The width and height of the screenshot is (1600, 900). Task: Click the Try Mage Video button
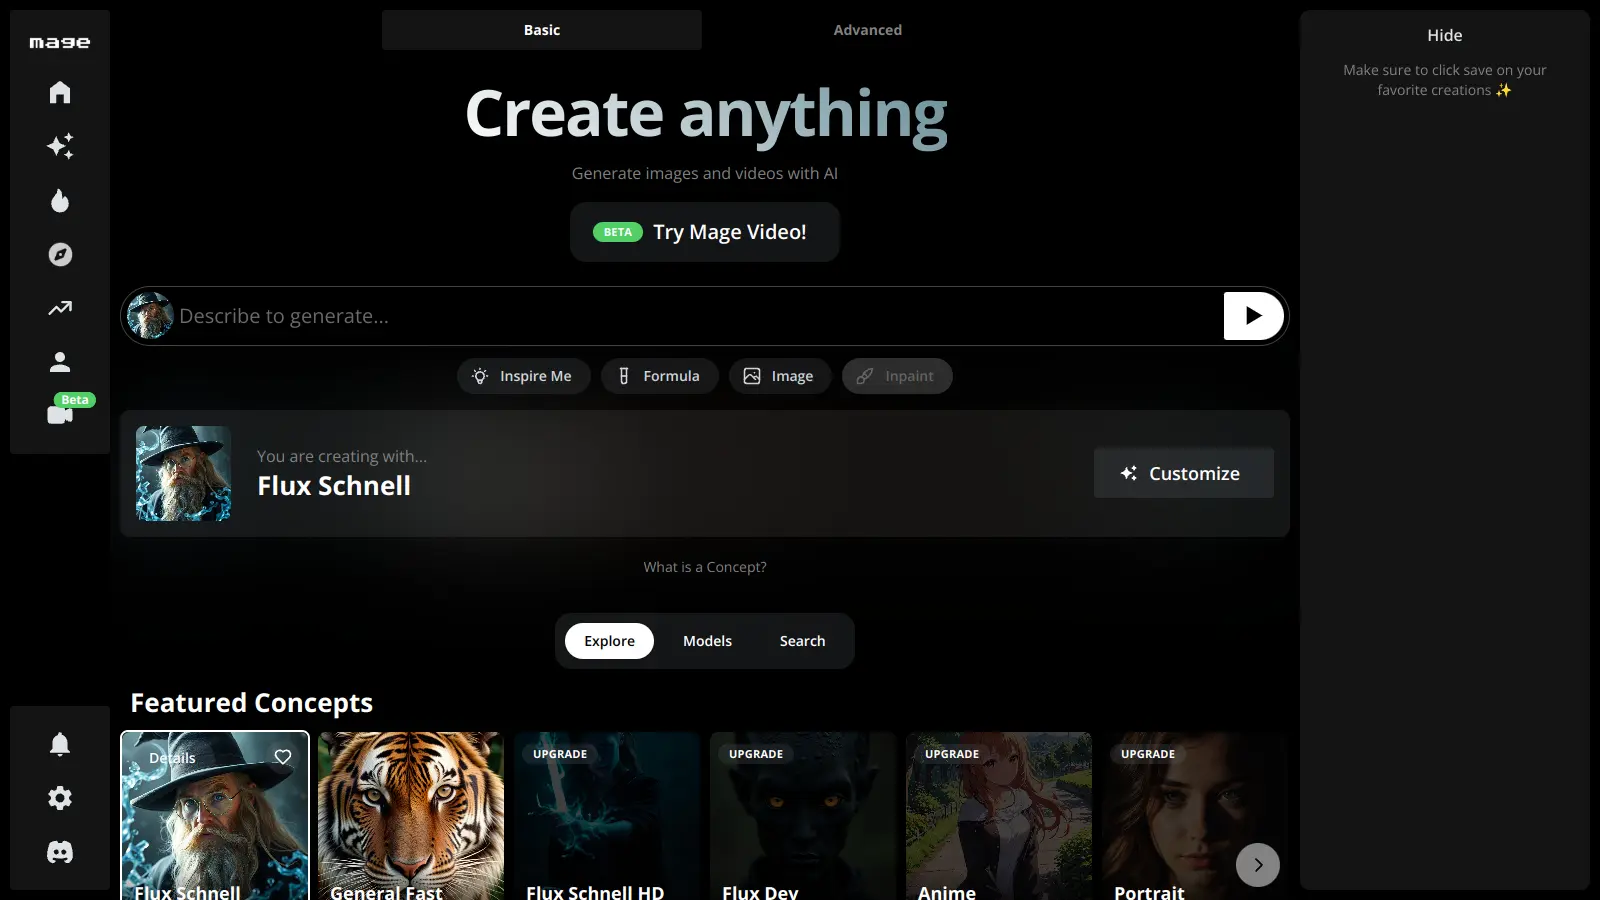704,232
